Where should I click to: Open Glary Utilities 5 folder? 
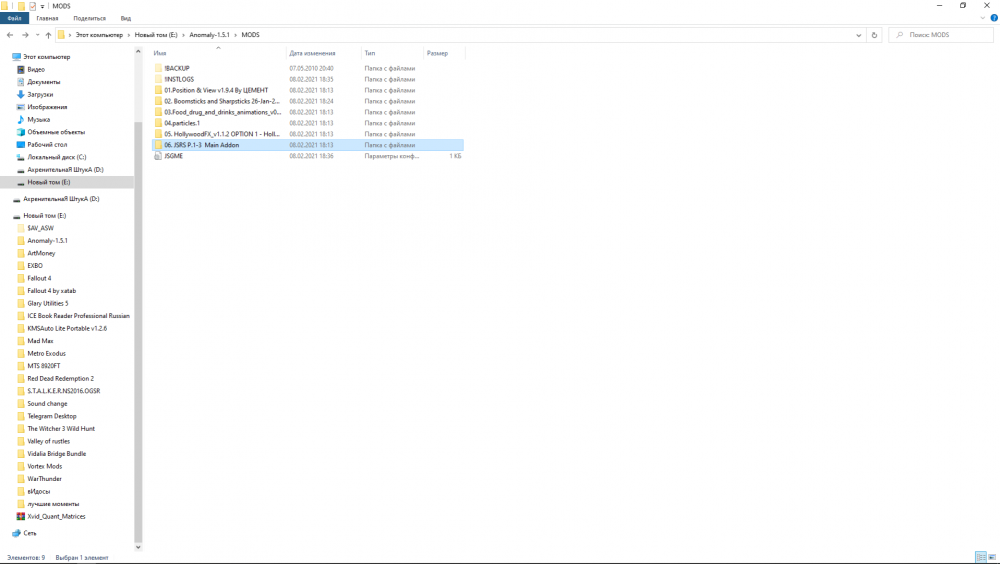pos(47,304)
